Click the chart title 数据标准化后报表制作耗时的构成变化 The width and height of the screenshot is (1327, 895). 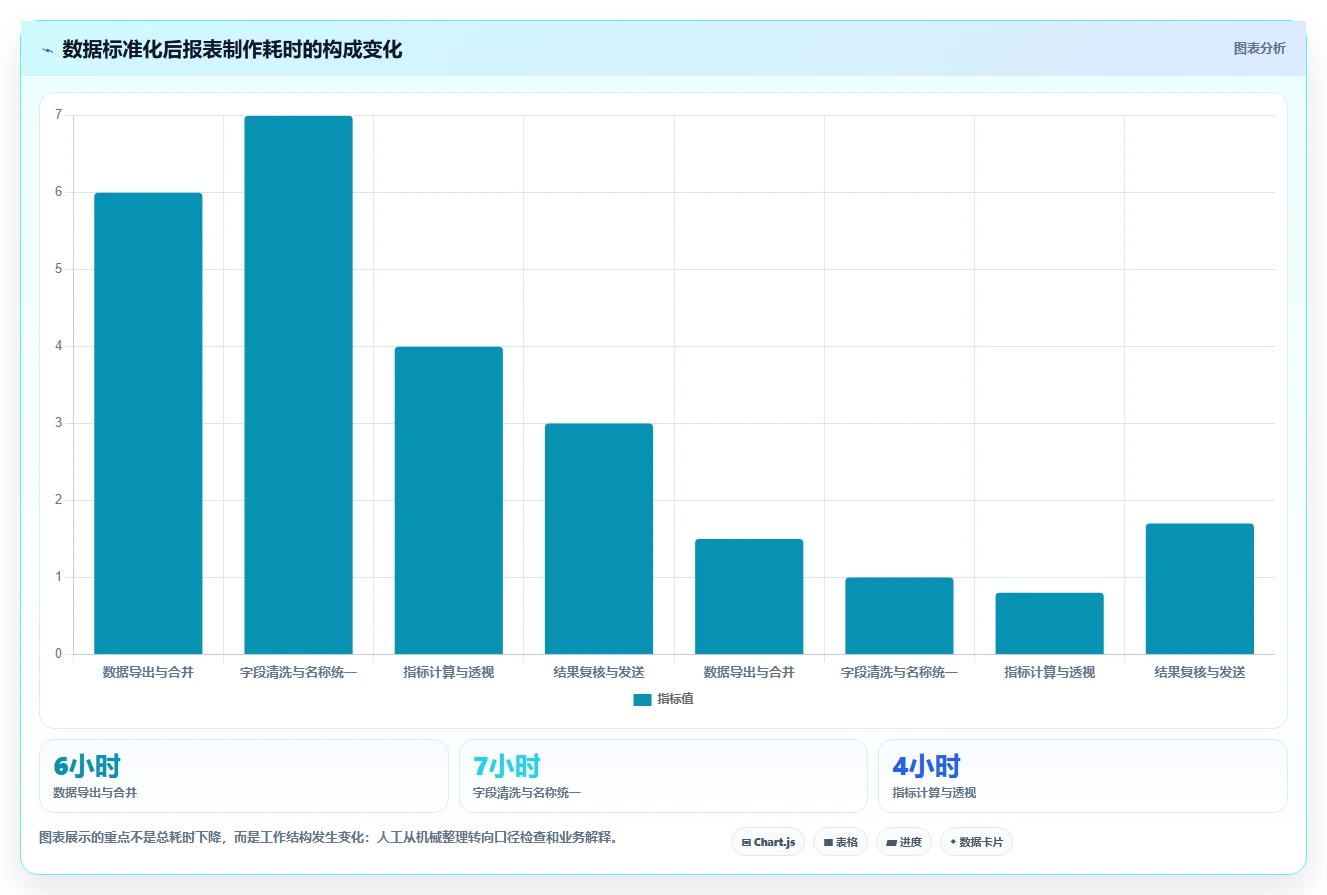pyautogui.click(x=232, y=49)
